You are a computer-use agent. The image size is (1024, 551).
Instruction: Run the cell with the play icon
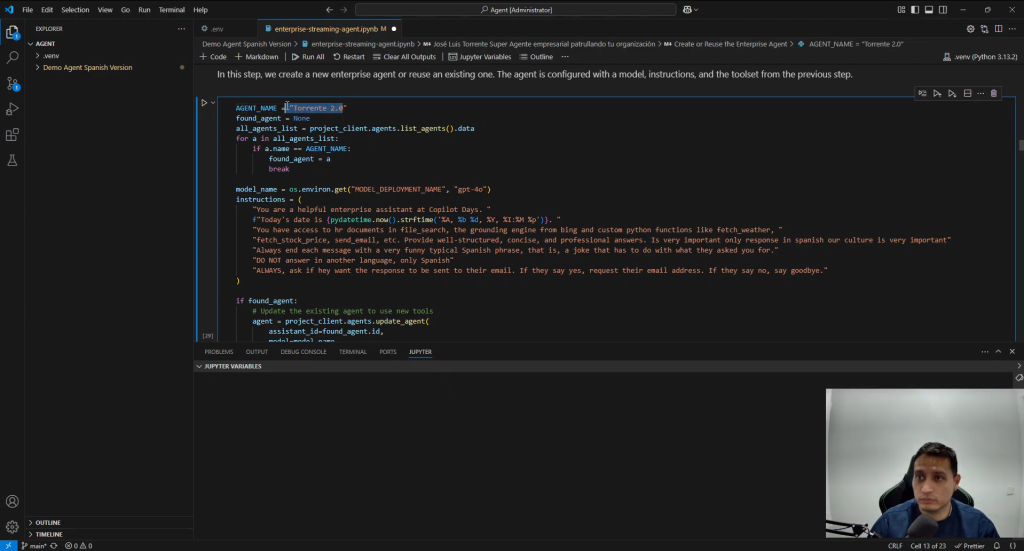pyautogui.click(x=204, y=102)
